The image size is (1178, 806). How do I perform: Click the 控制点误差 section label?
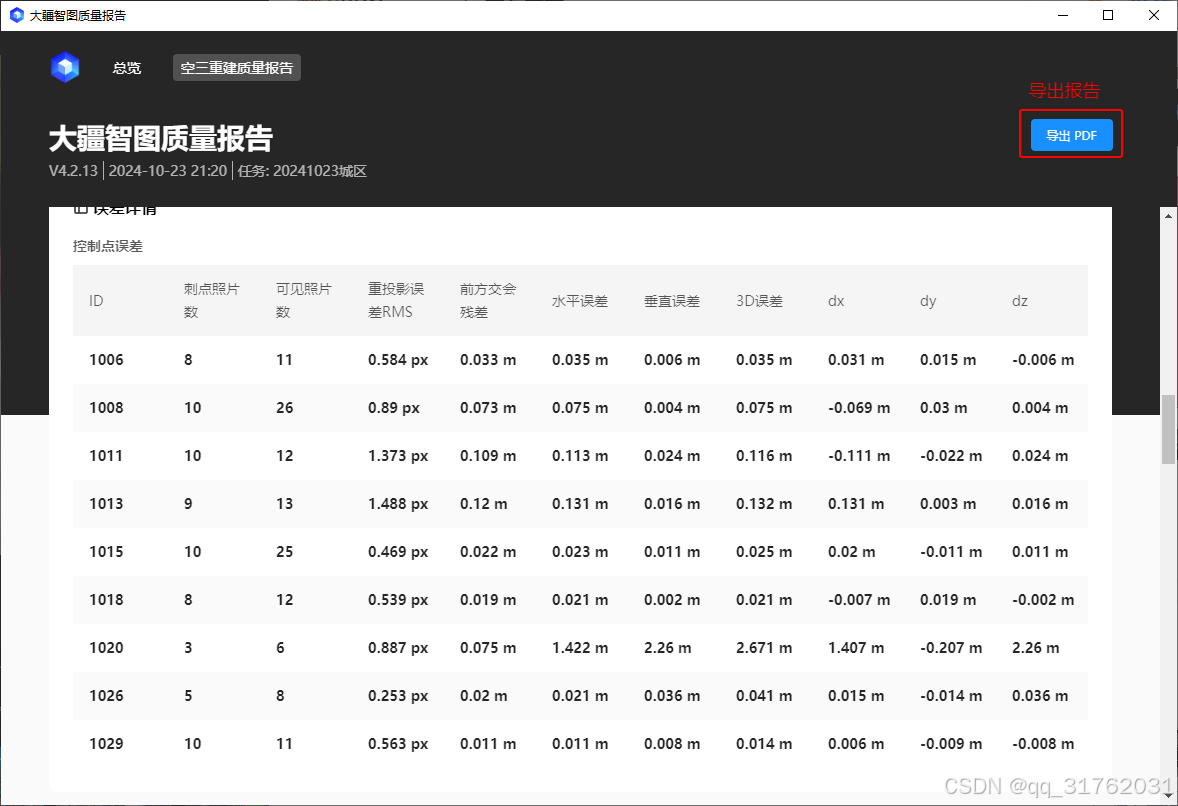tap(107, 246)
